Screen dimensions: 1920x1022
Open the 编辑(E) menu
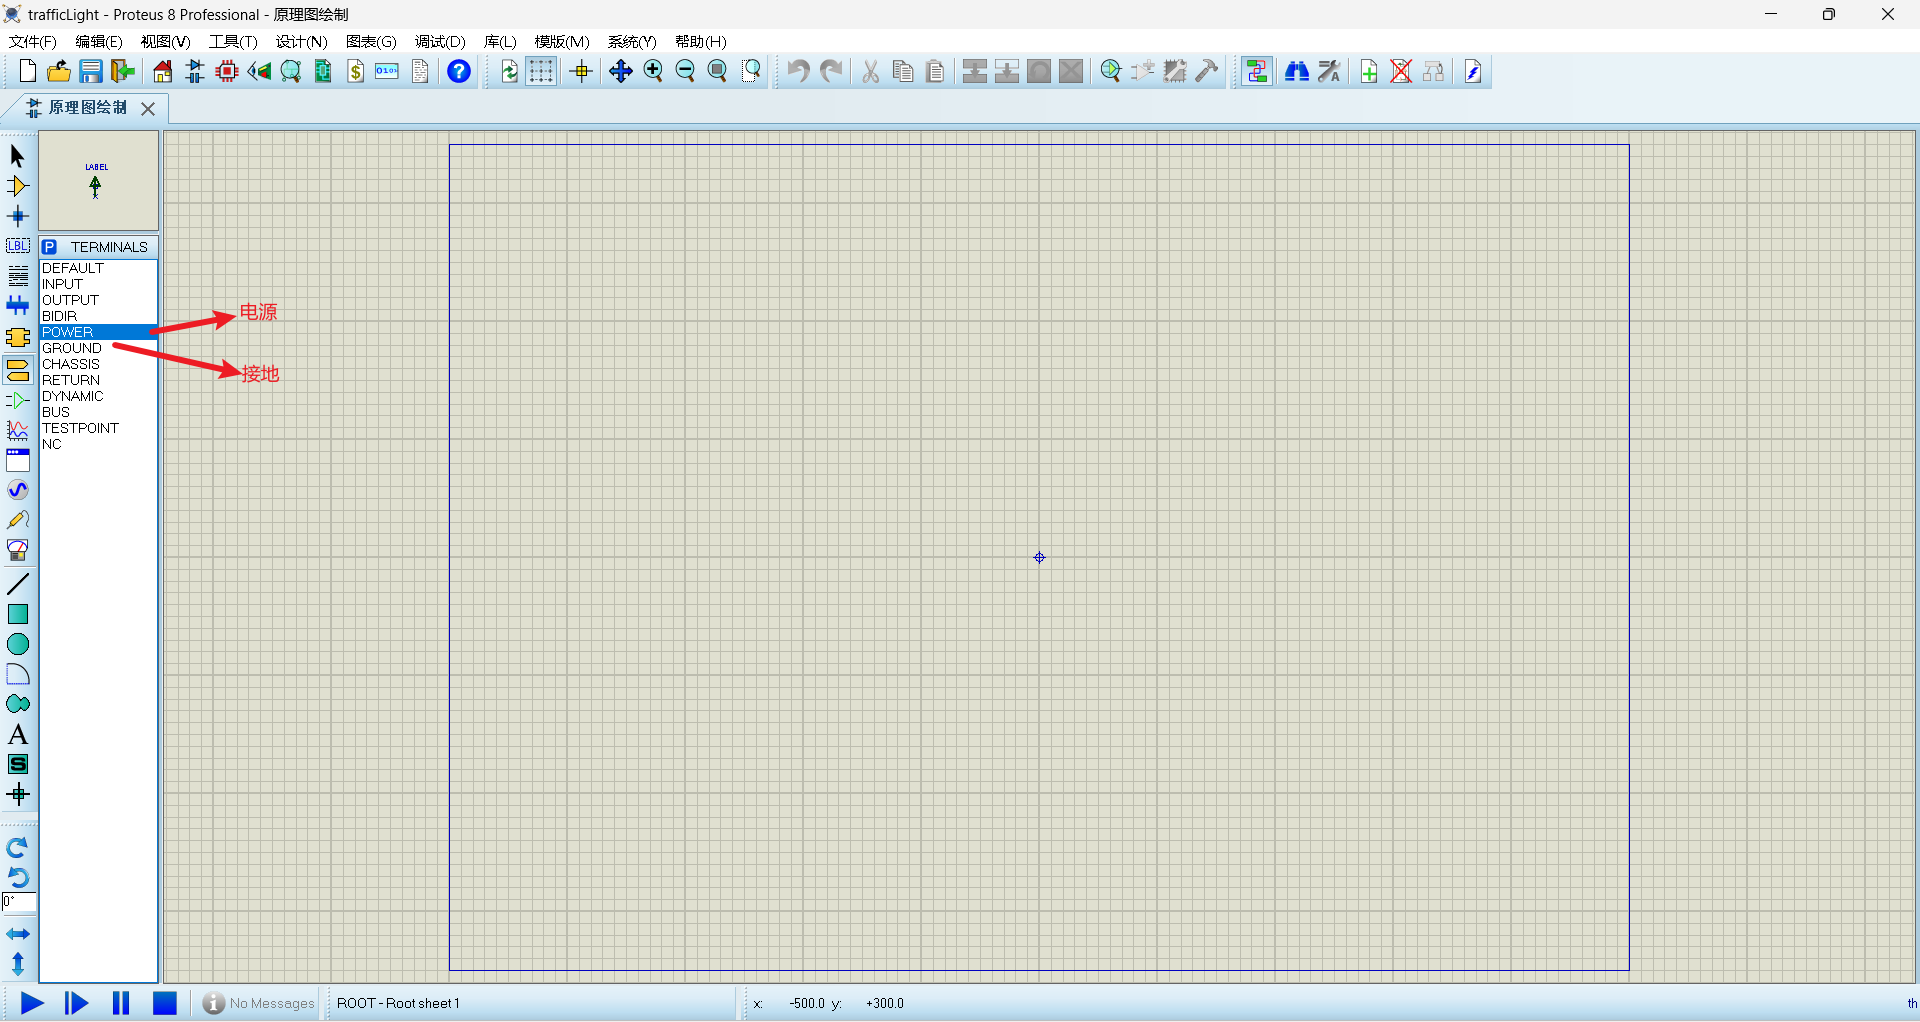click(x=99, y=41)
